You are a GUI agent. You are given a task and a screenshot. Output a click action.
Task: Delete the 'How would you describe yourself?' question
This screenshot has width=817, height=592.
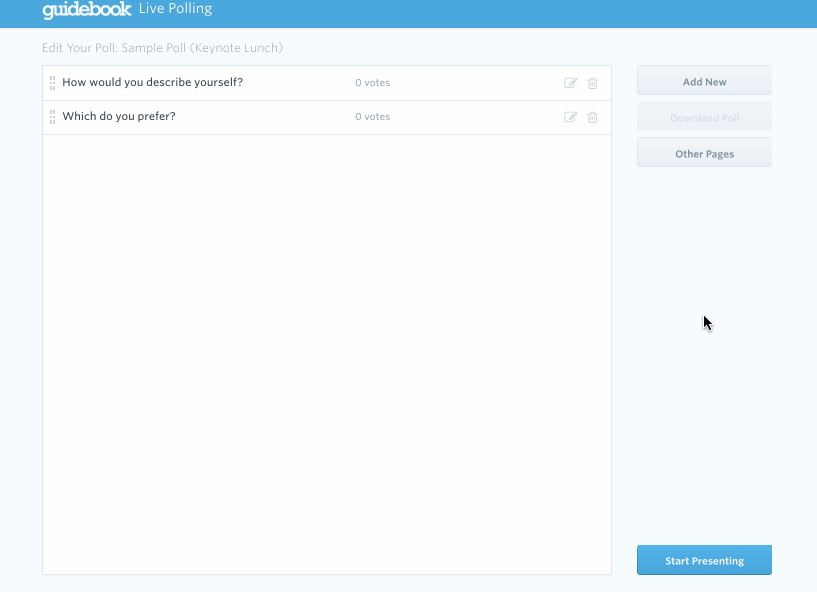[x=592, y=83]
